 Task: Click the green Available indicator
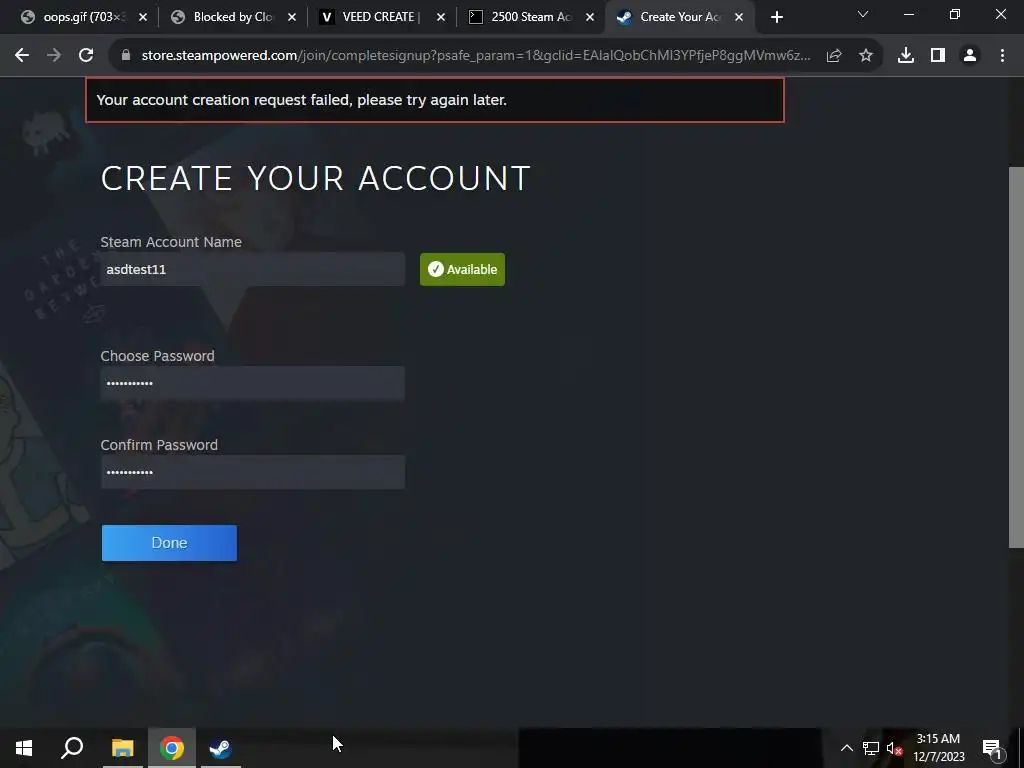click(462, 269)
